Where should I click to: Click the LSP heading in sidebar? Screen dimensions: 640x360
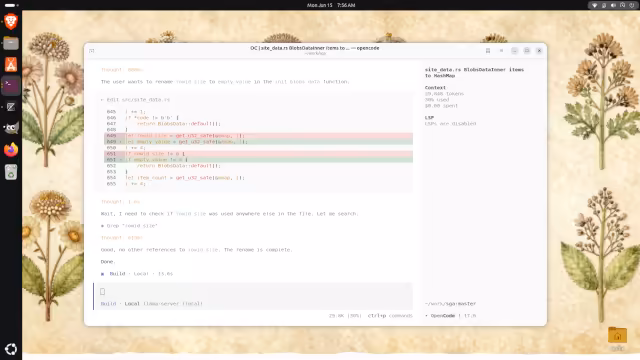coord(429,118)
